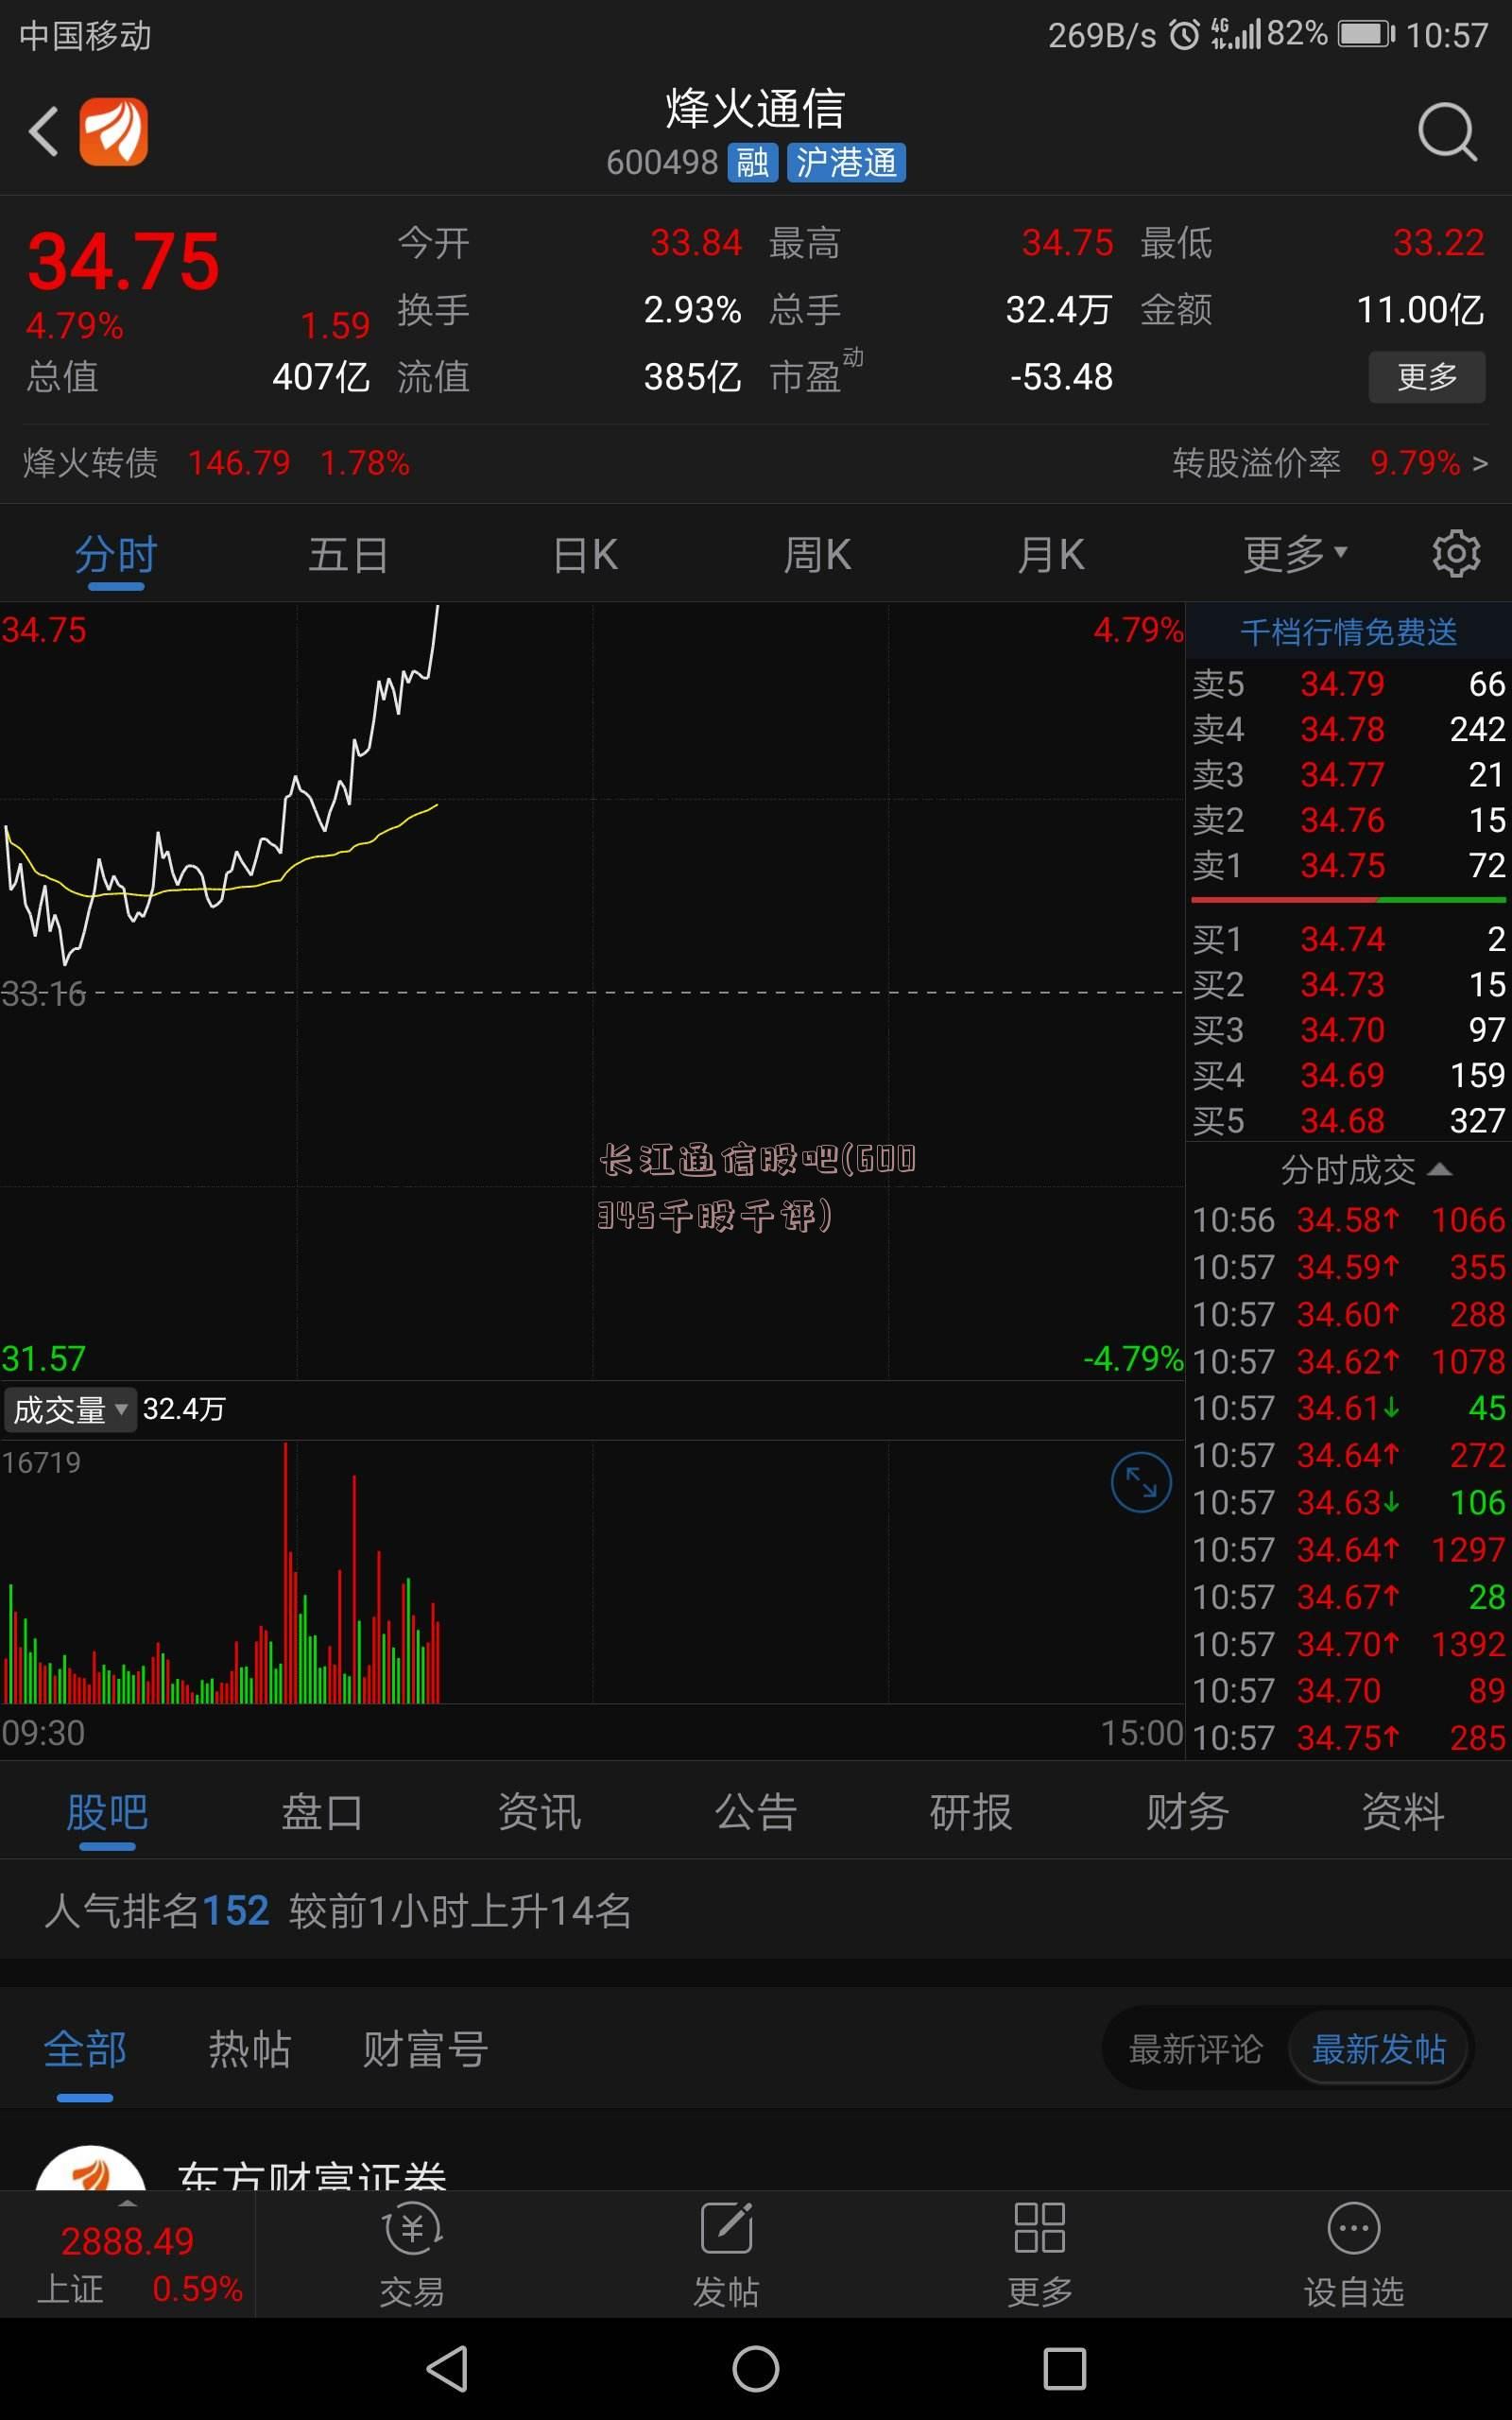Tap the 34.75 current price
1512x2420 pixels.
pyautogui.click(x=123, y=262)
